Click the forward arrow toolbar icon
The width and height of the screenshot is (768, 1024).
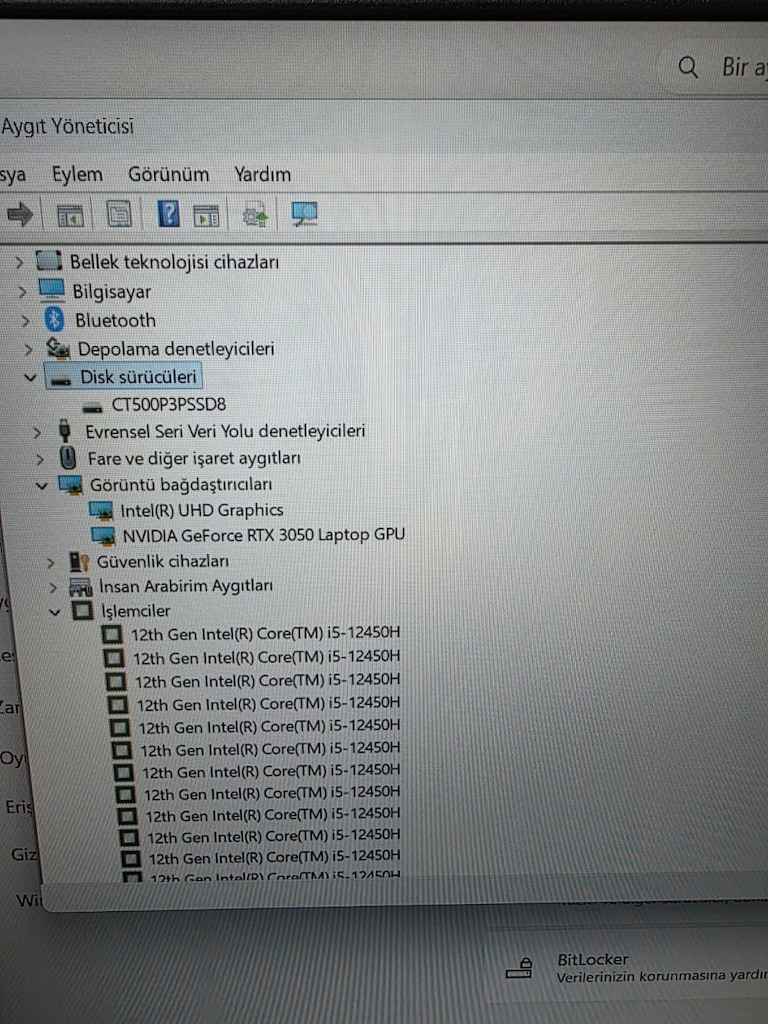click(20, 214)
